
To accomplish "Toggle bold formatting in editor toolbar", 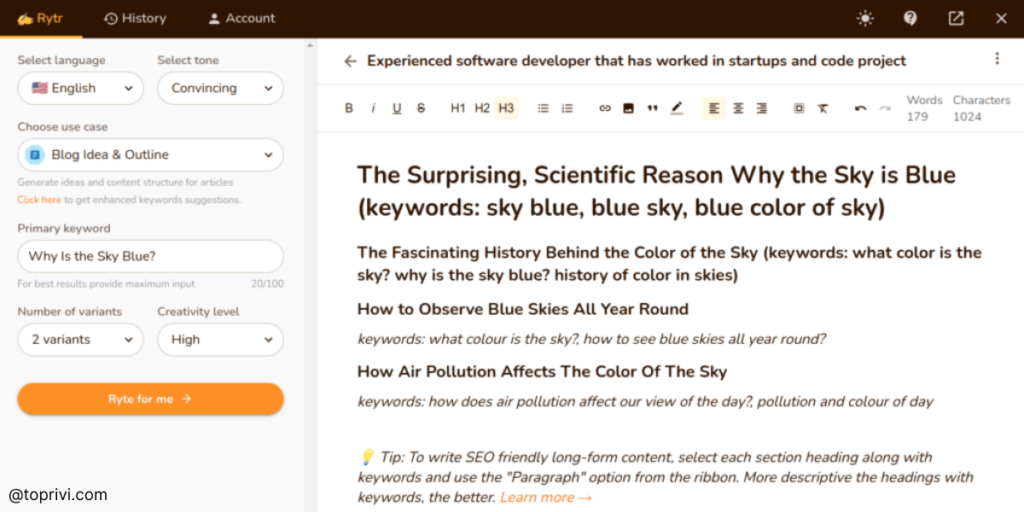I will 349,108.
